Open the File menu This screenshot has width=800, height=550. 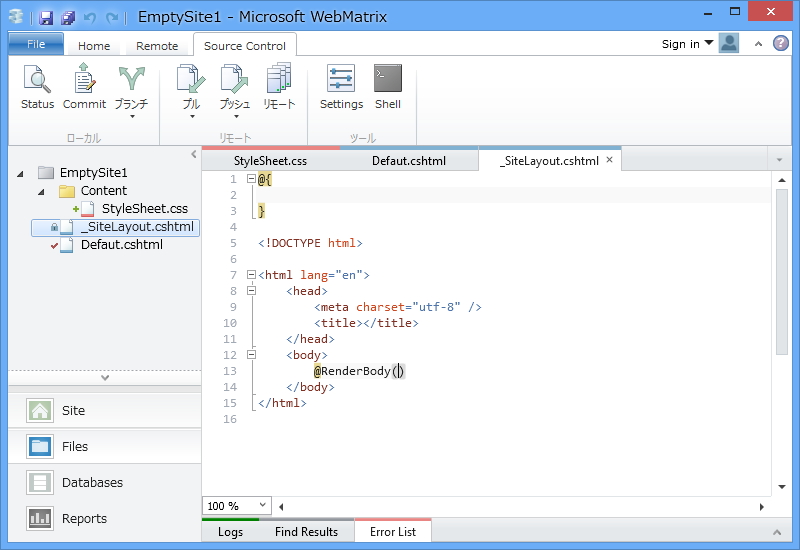[36, 44]
